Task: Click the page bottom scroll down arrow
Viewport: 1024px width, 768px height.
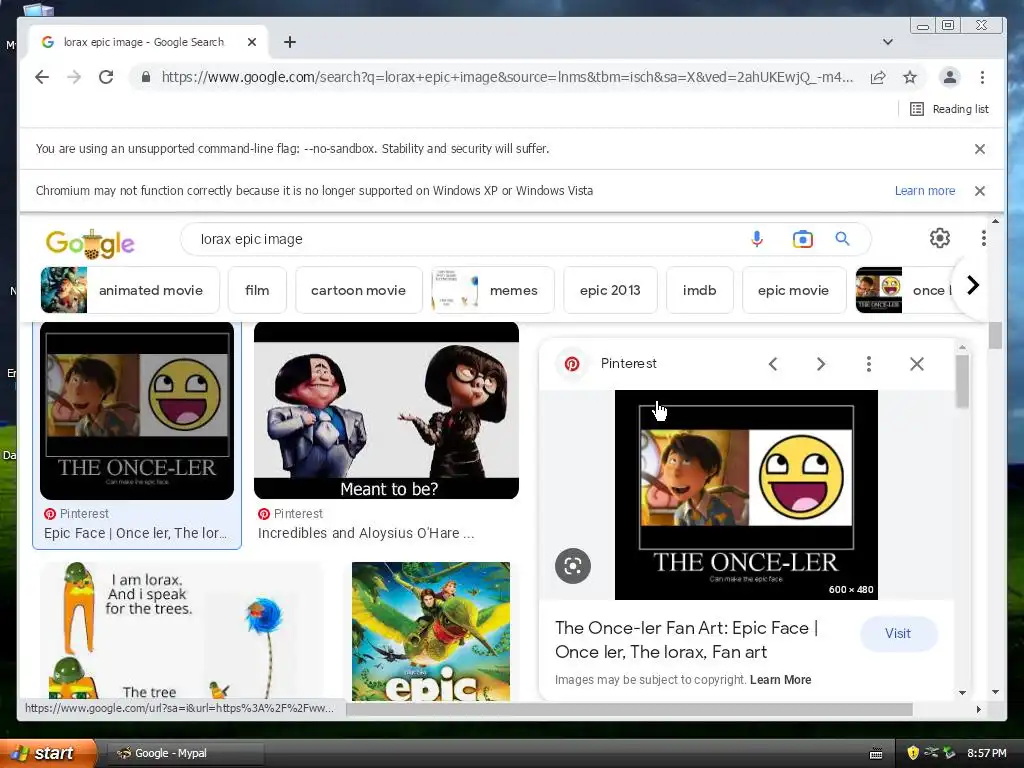Action: pyautogui.click(x=995, y=692)
